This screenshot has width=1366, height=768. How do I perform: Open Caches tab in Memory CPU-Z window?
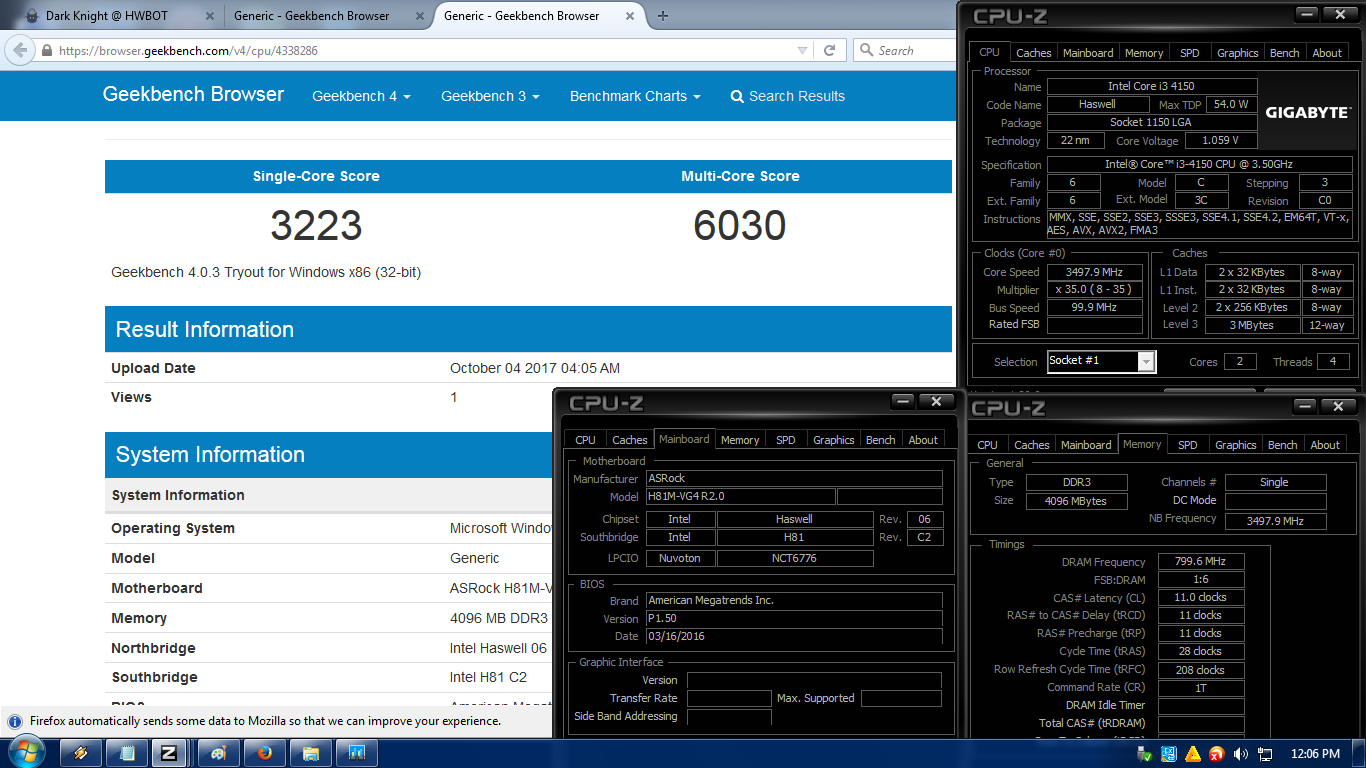(x=1032, y=445)
